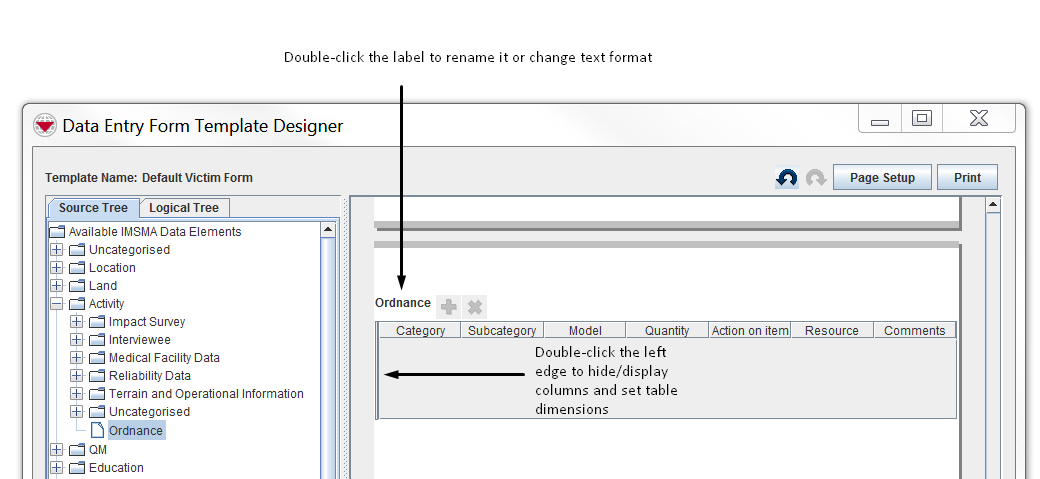Click the Medical Facility Data folder icon
Screen dimensions: 1040x479
coord(97,358)
